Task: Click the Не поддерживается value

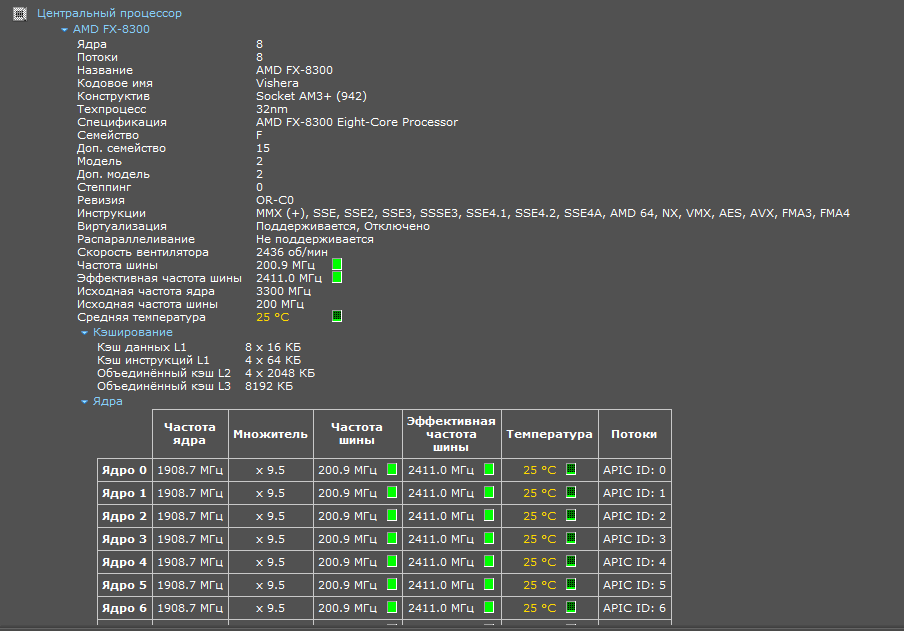Action: pos(315,239)
